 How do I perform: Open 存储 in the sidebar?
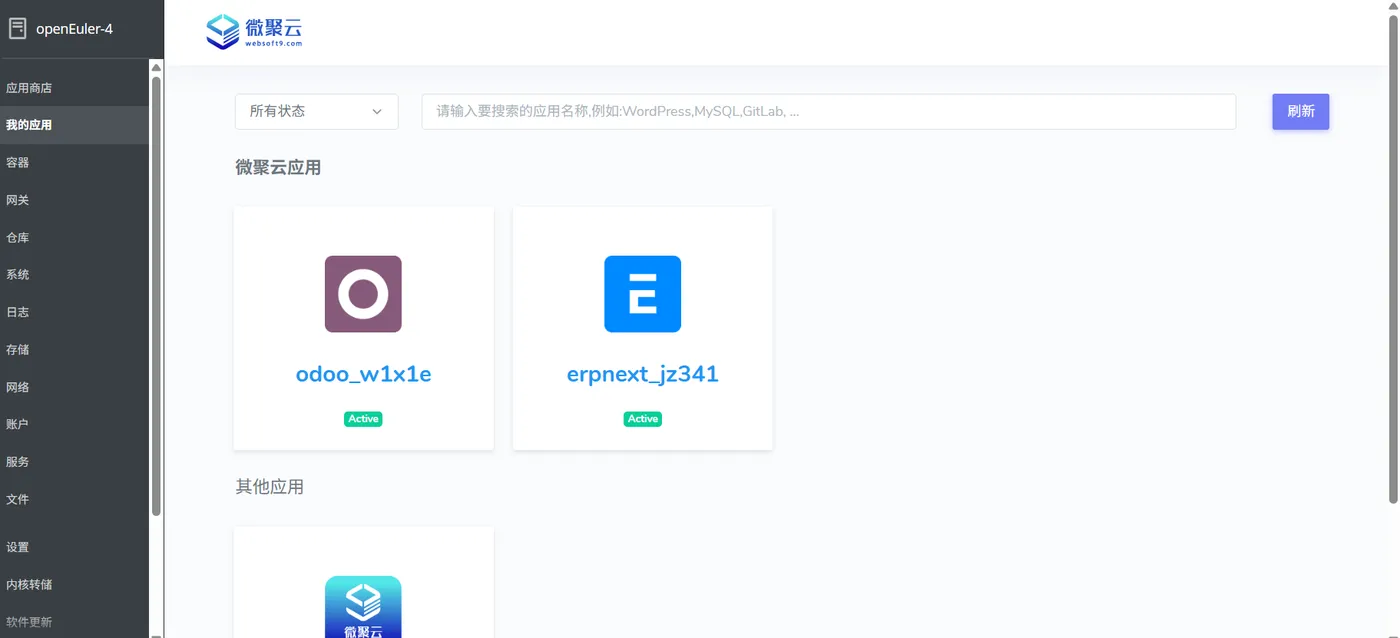coord(74,350)
